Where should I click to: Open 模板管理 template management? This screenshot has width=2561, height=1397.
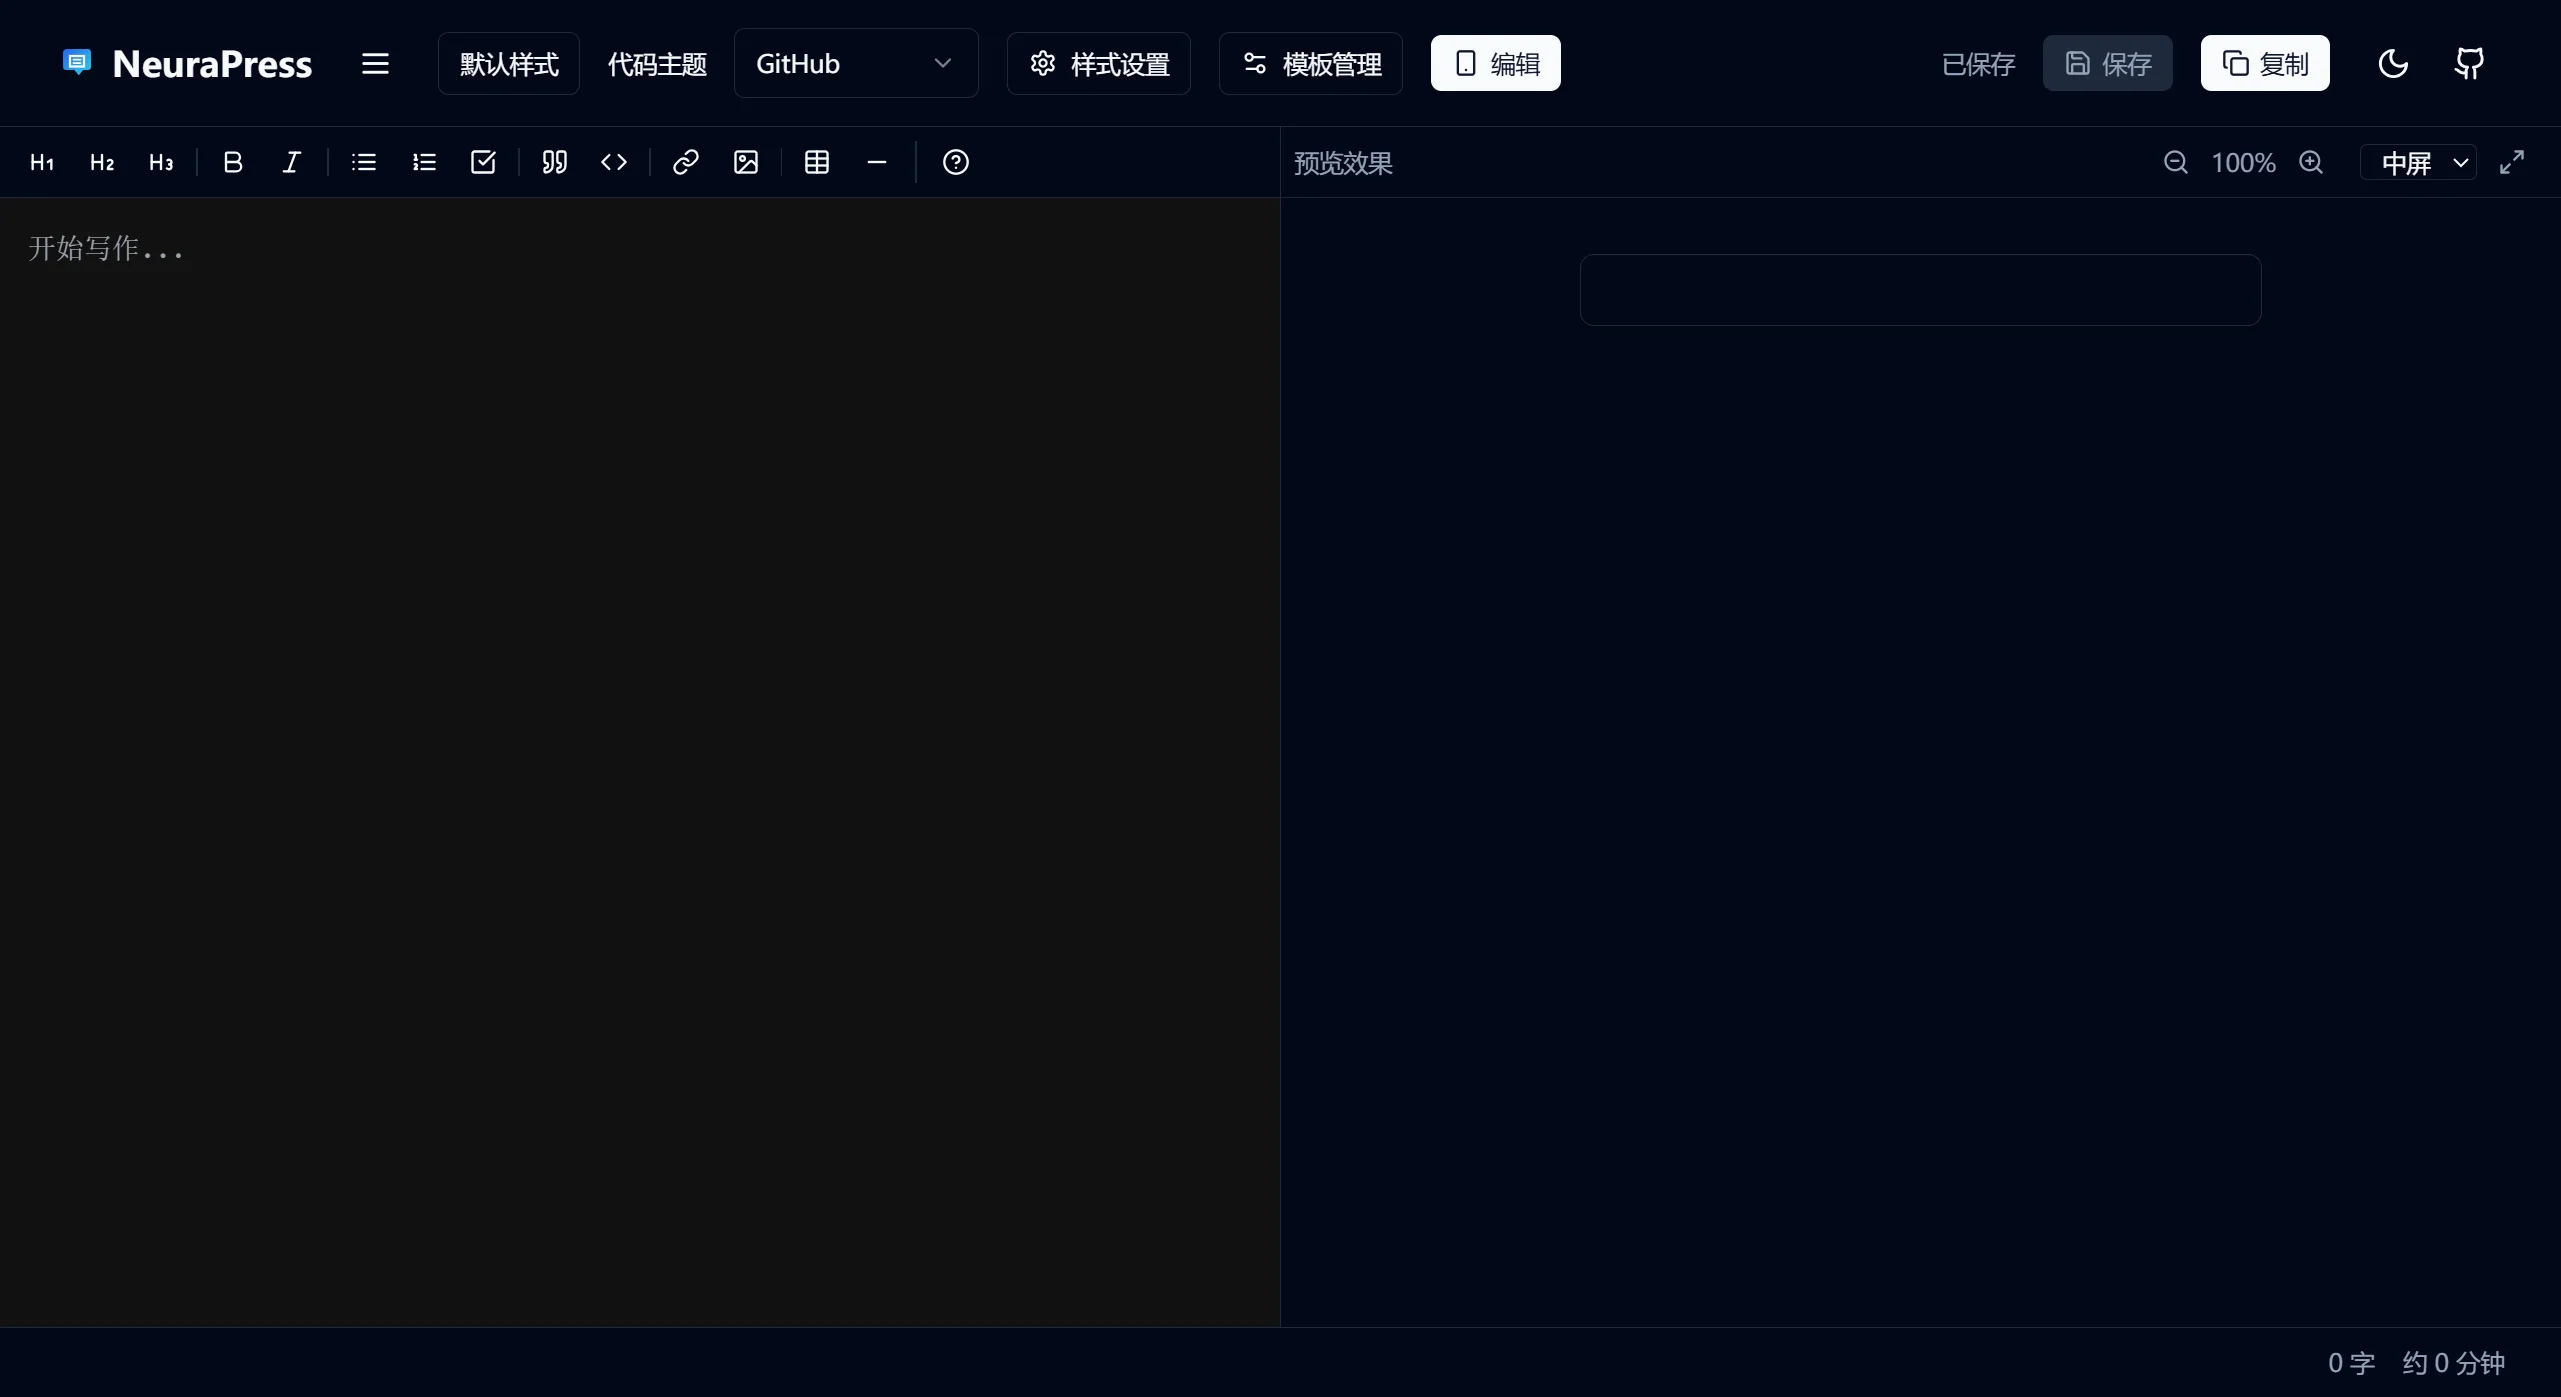(1310, 64)
